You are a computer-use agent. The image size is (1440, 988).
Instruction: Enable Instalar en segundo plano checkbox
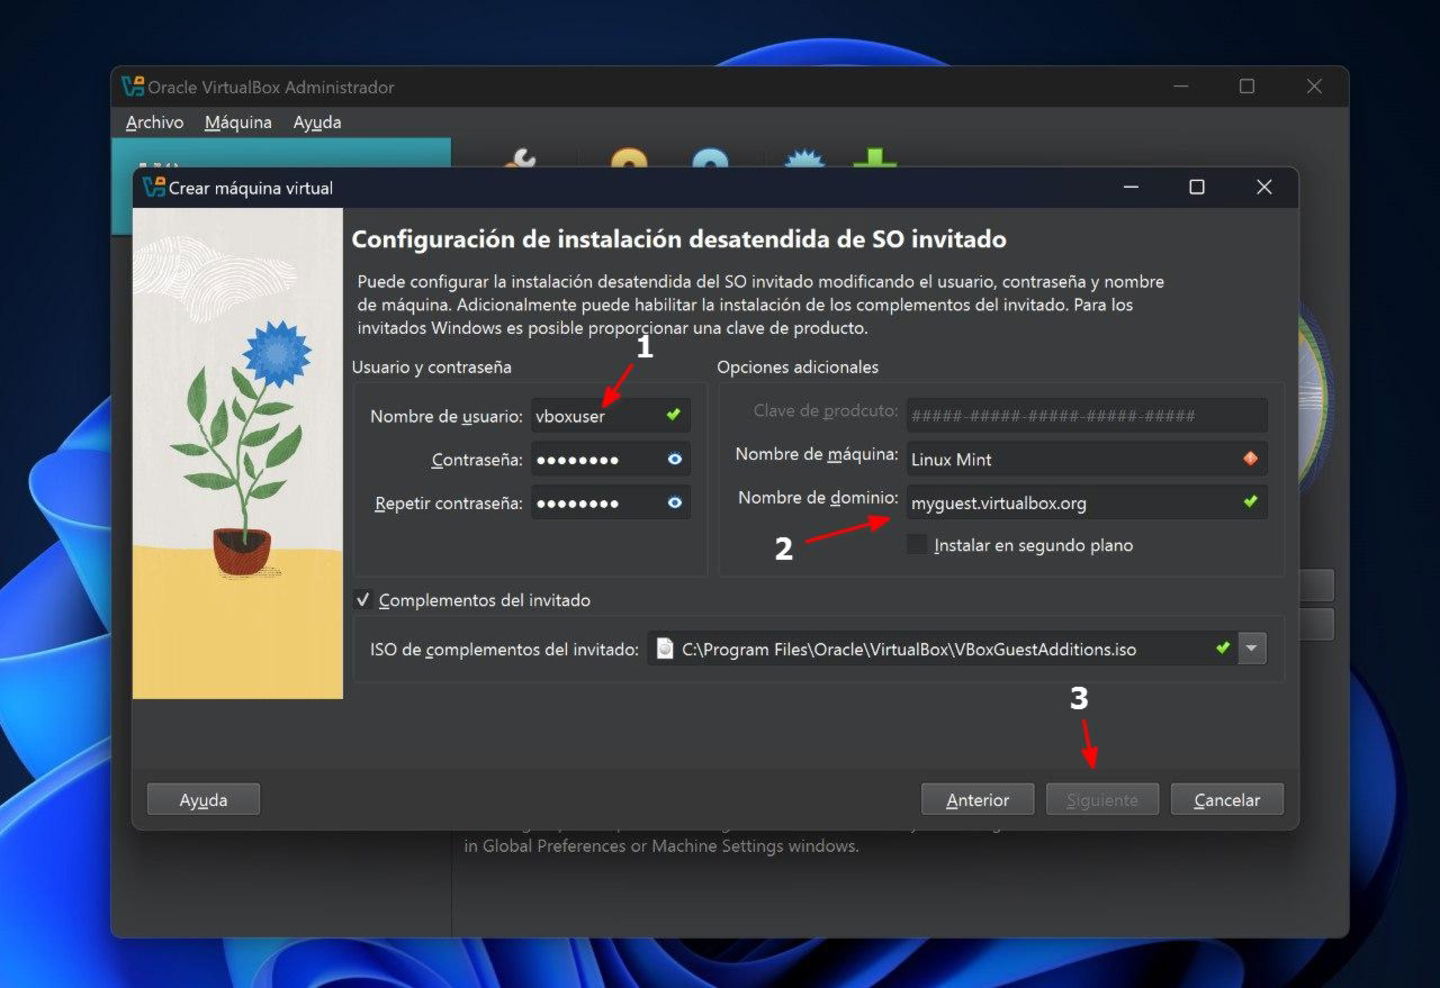point(916,545)
